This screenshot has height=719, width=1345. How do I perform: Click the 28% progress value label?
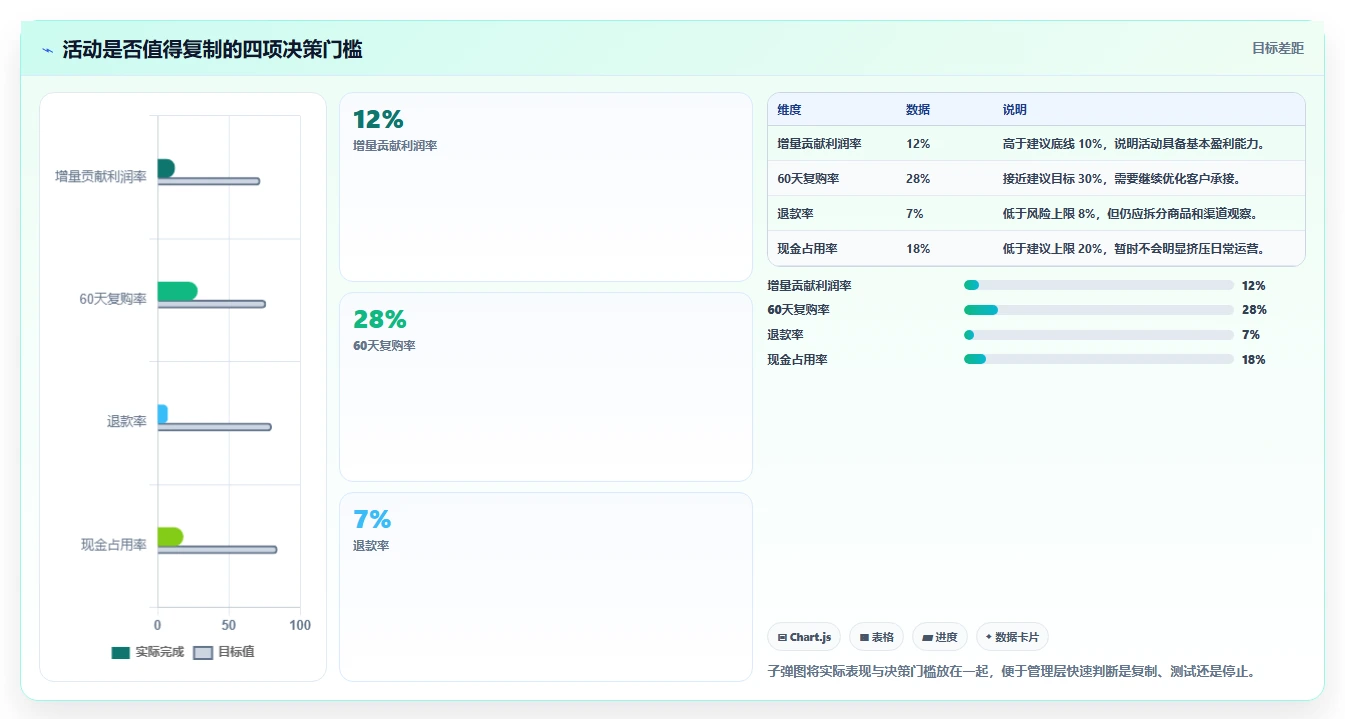pyautogui.click(x=1254, y=310)
